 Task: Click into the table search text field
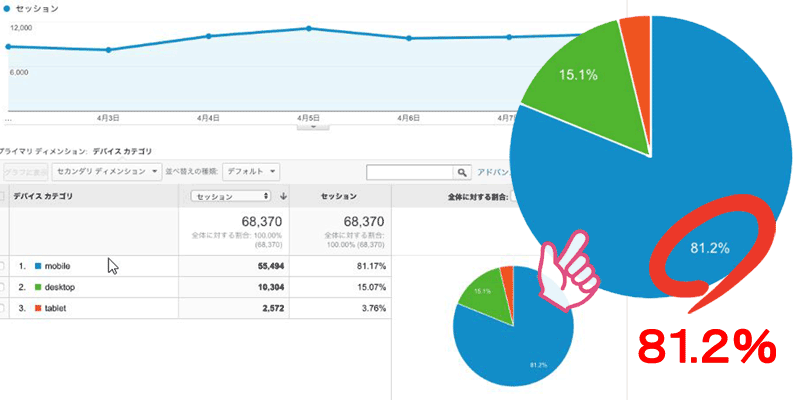(x=410, y=172)
